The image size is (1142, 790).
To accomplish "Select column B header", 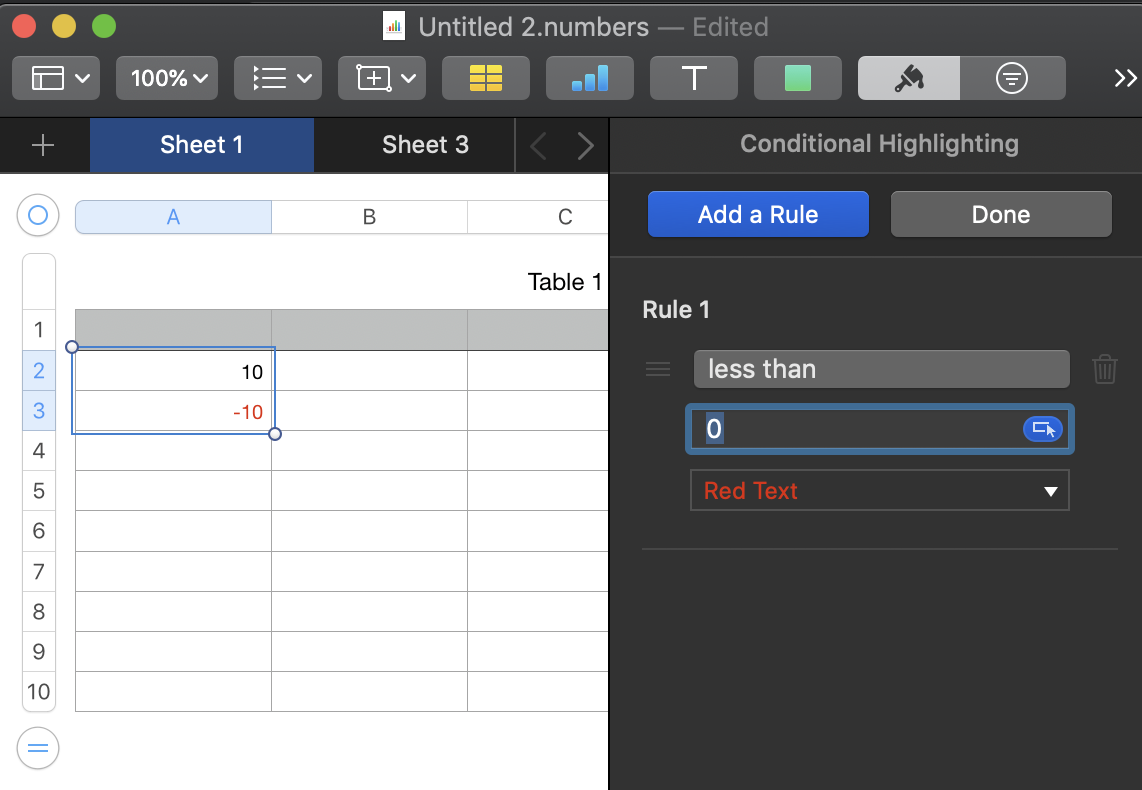I will coord(369,217).
